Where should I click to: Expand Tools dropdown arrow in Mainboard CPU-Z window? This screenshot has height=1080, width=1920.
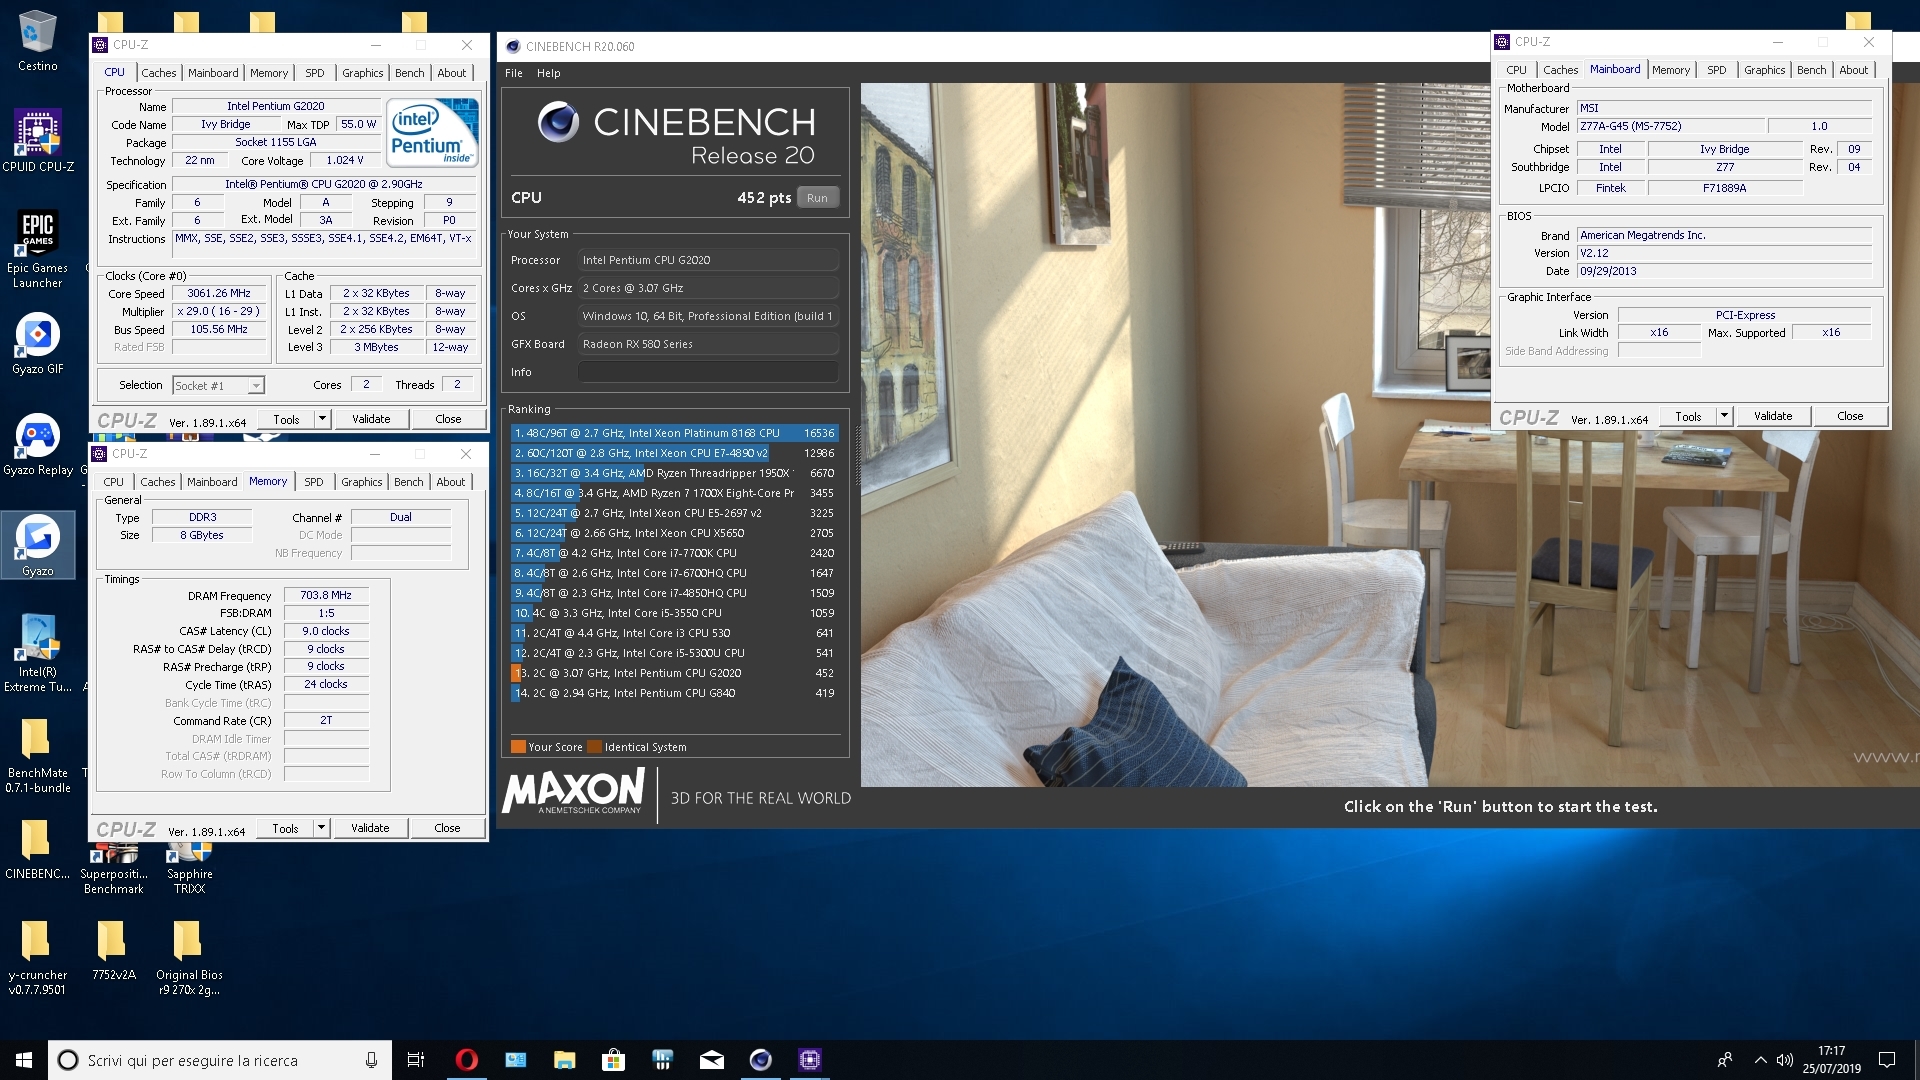pos(1724,416)
